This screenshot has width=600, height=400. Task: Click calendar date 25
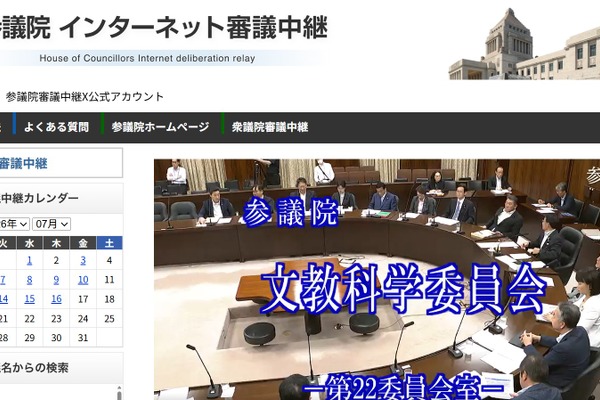pyautogui.click(x=109, y=318)
